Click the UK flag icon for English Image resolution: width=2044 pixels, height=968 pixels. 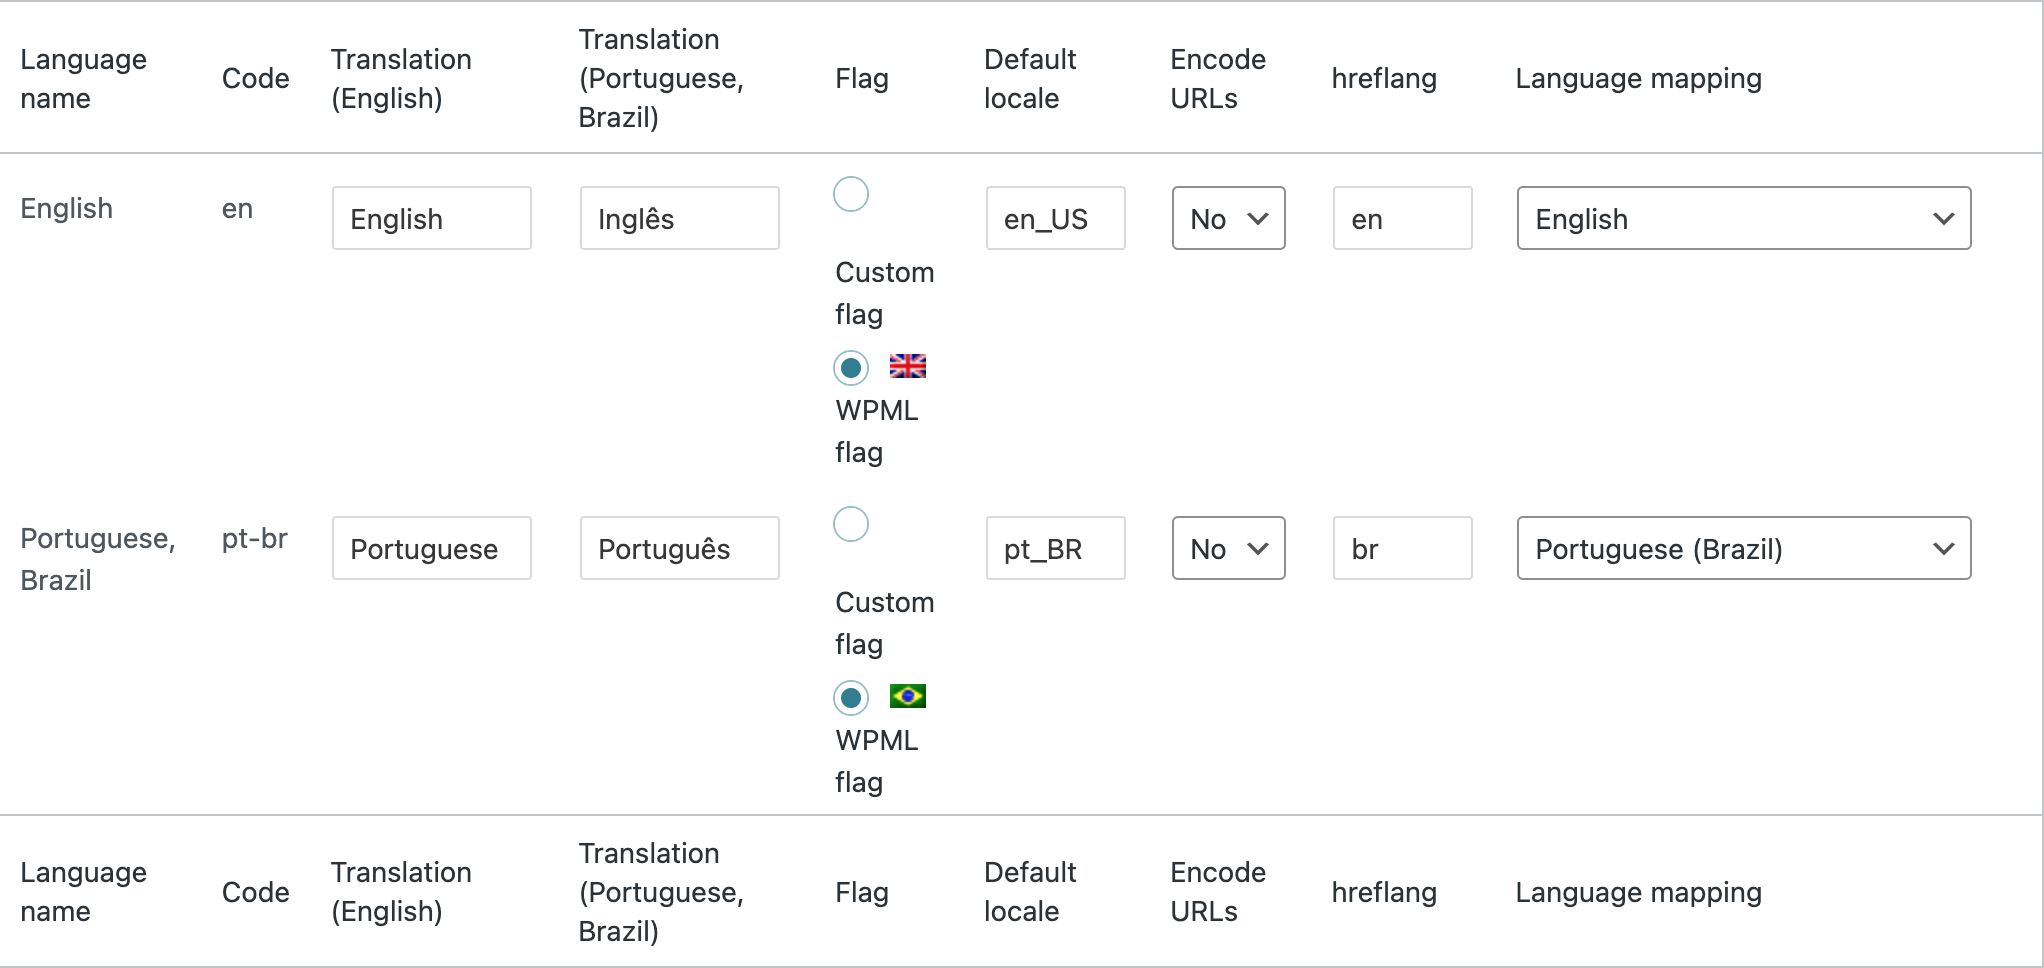click(x=907, y=366)
